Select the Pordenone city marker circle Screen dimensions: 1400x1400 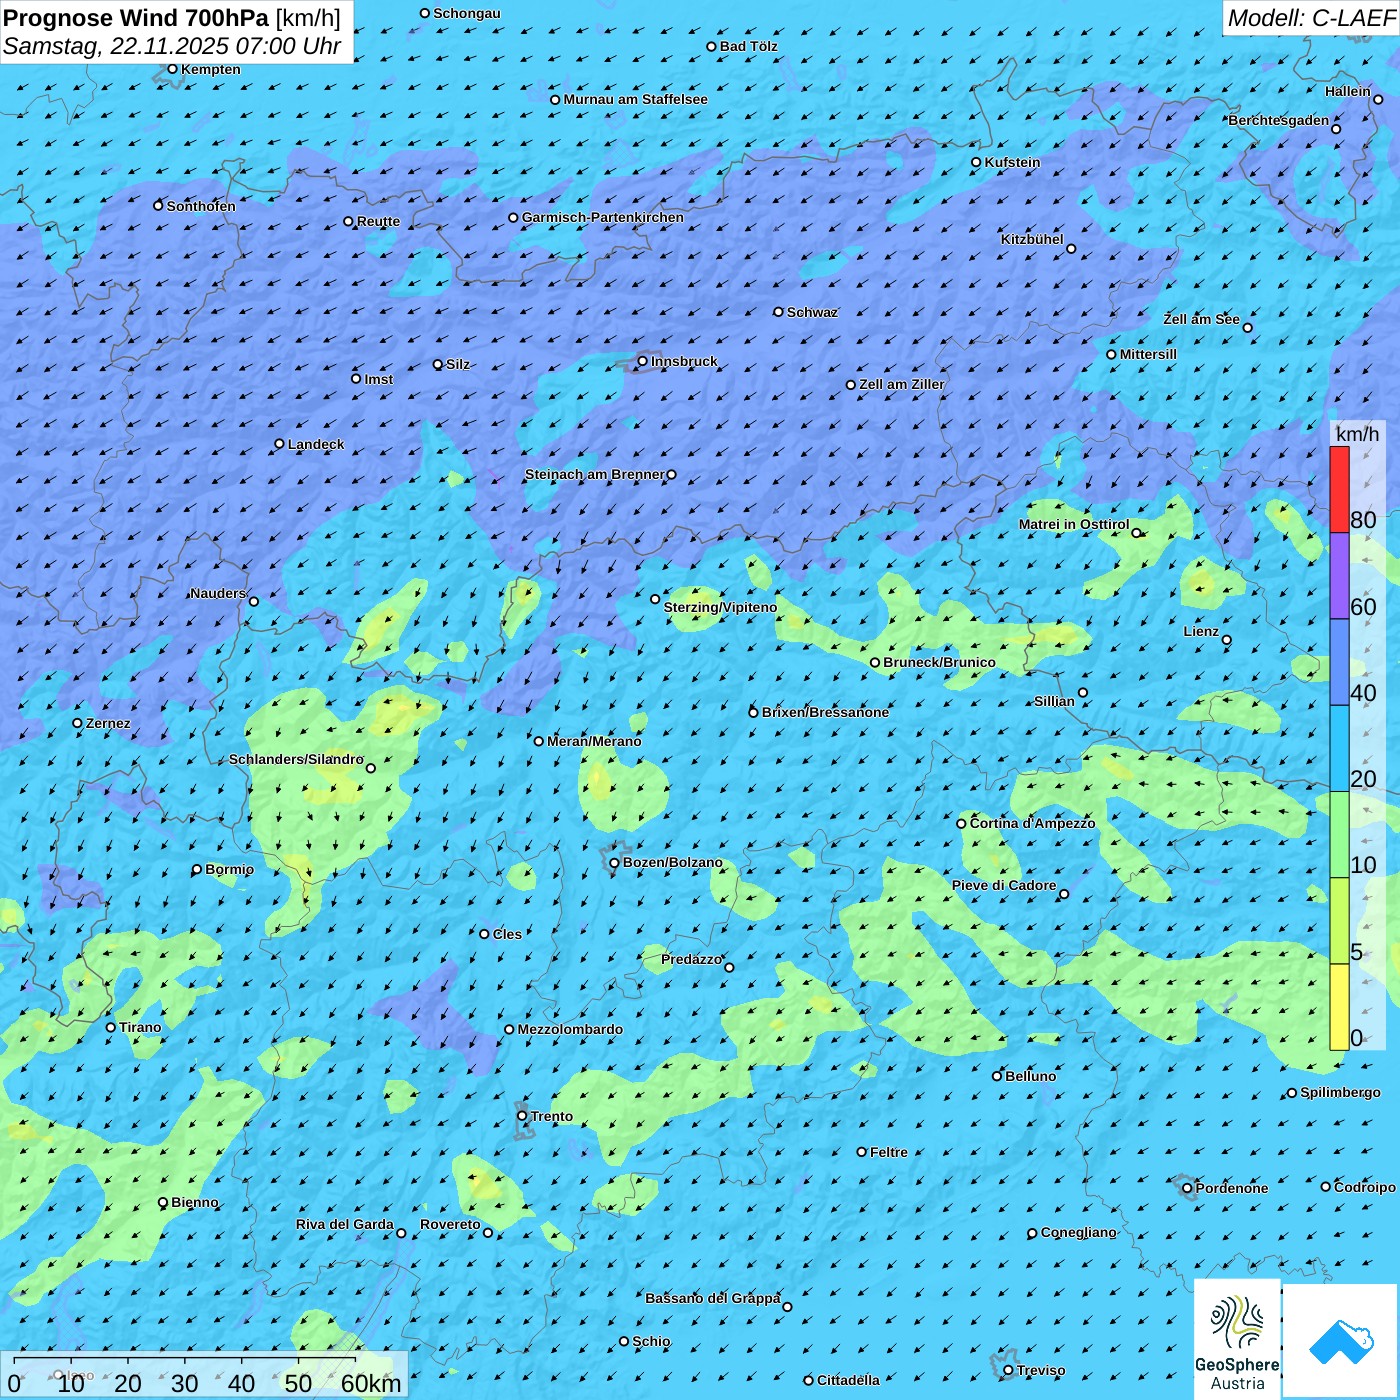tap(1187, 1188)
